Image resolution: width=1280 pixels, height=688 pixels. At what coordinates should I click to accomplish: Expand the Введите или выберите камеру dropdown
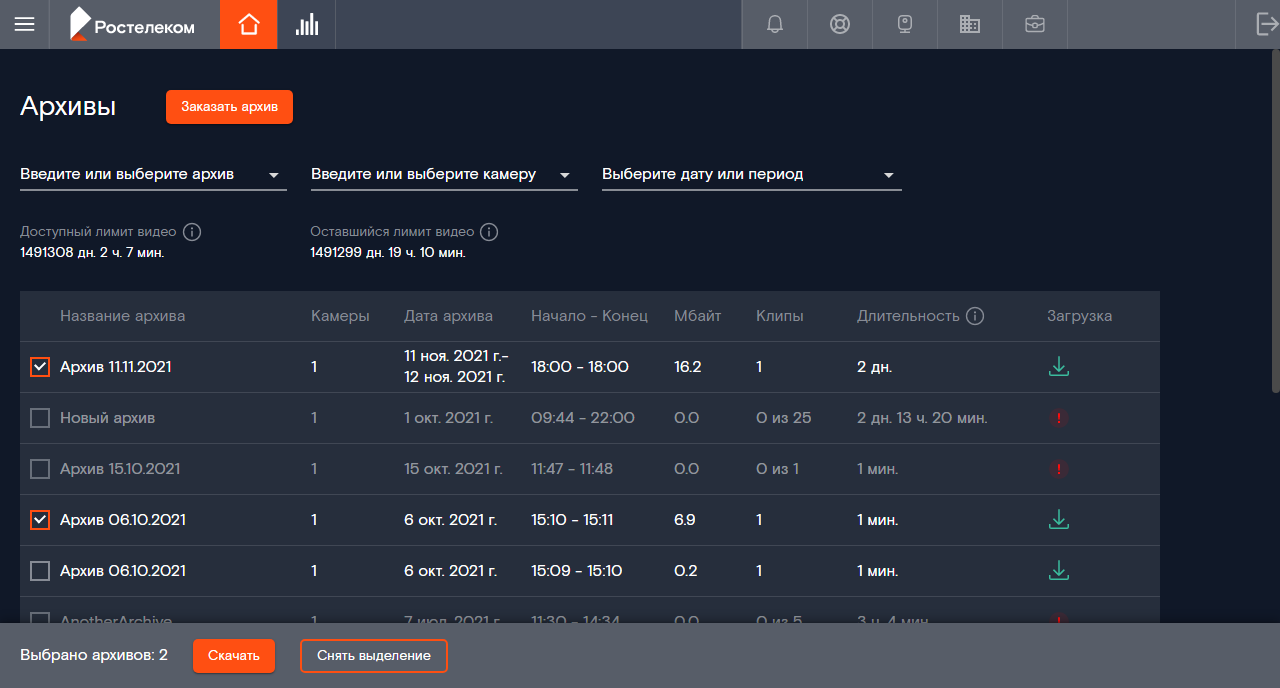click(444, 175)
